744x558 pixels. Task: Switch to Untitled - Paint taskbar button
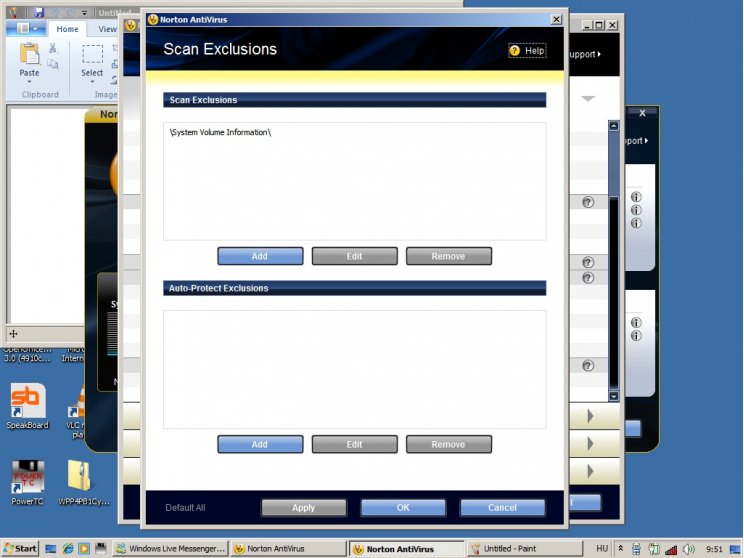524,549
